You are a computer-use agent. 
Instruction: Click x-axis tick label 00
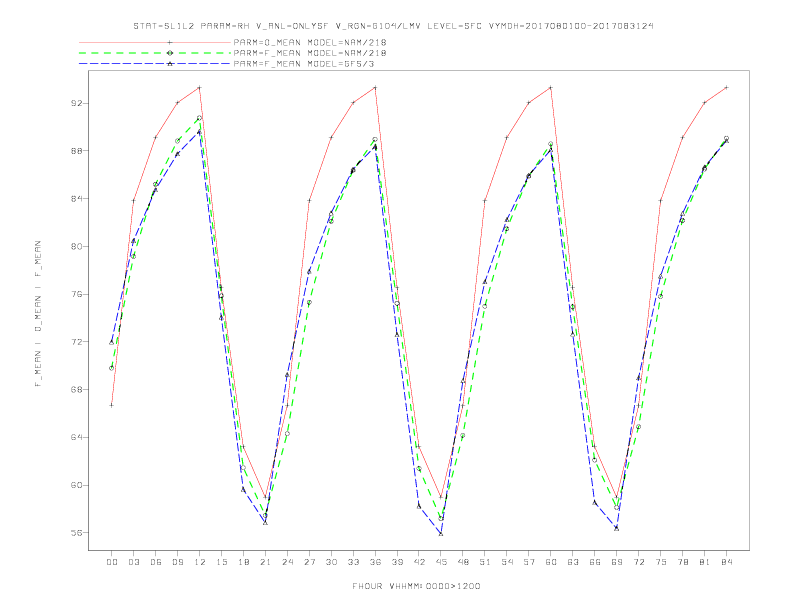(112, 562)
